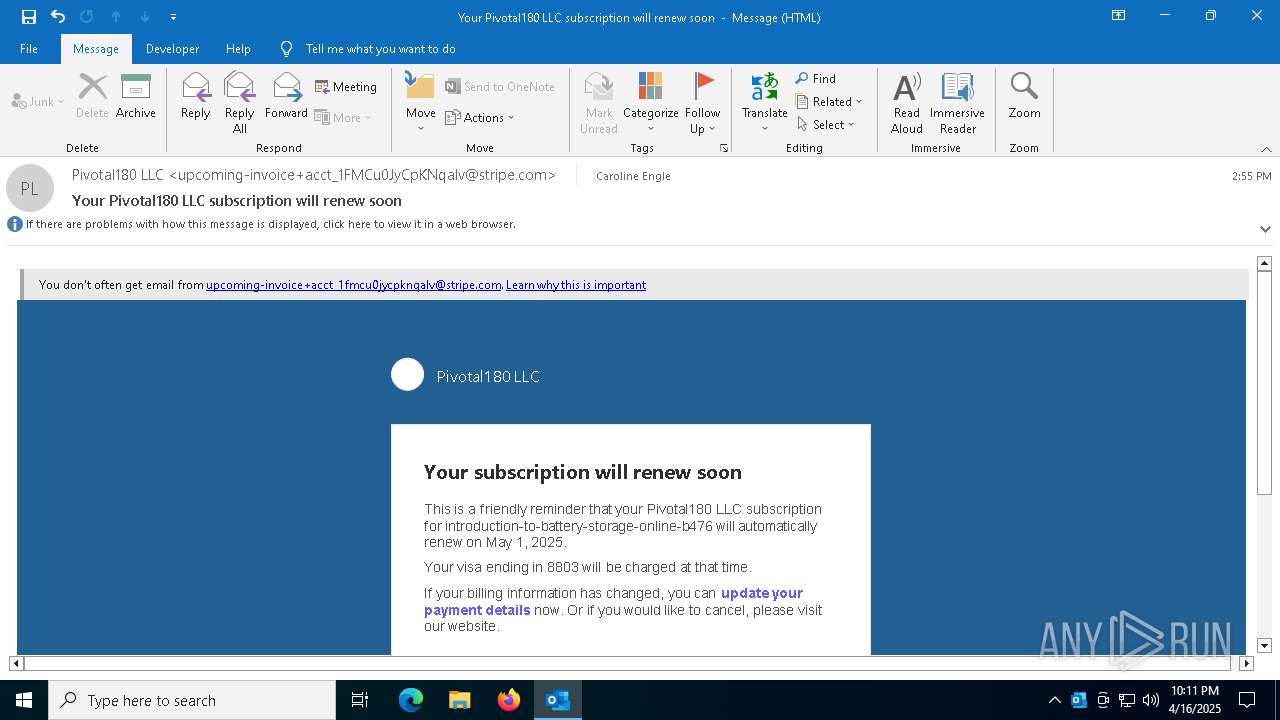Open Quick Access Toolbar customize dropdown
The width and height of the screenshot is (1280, 720).
click(173, 17)
